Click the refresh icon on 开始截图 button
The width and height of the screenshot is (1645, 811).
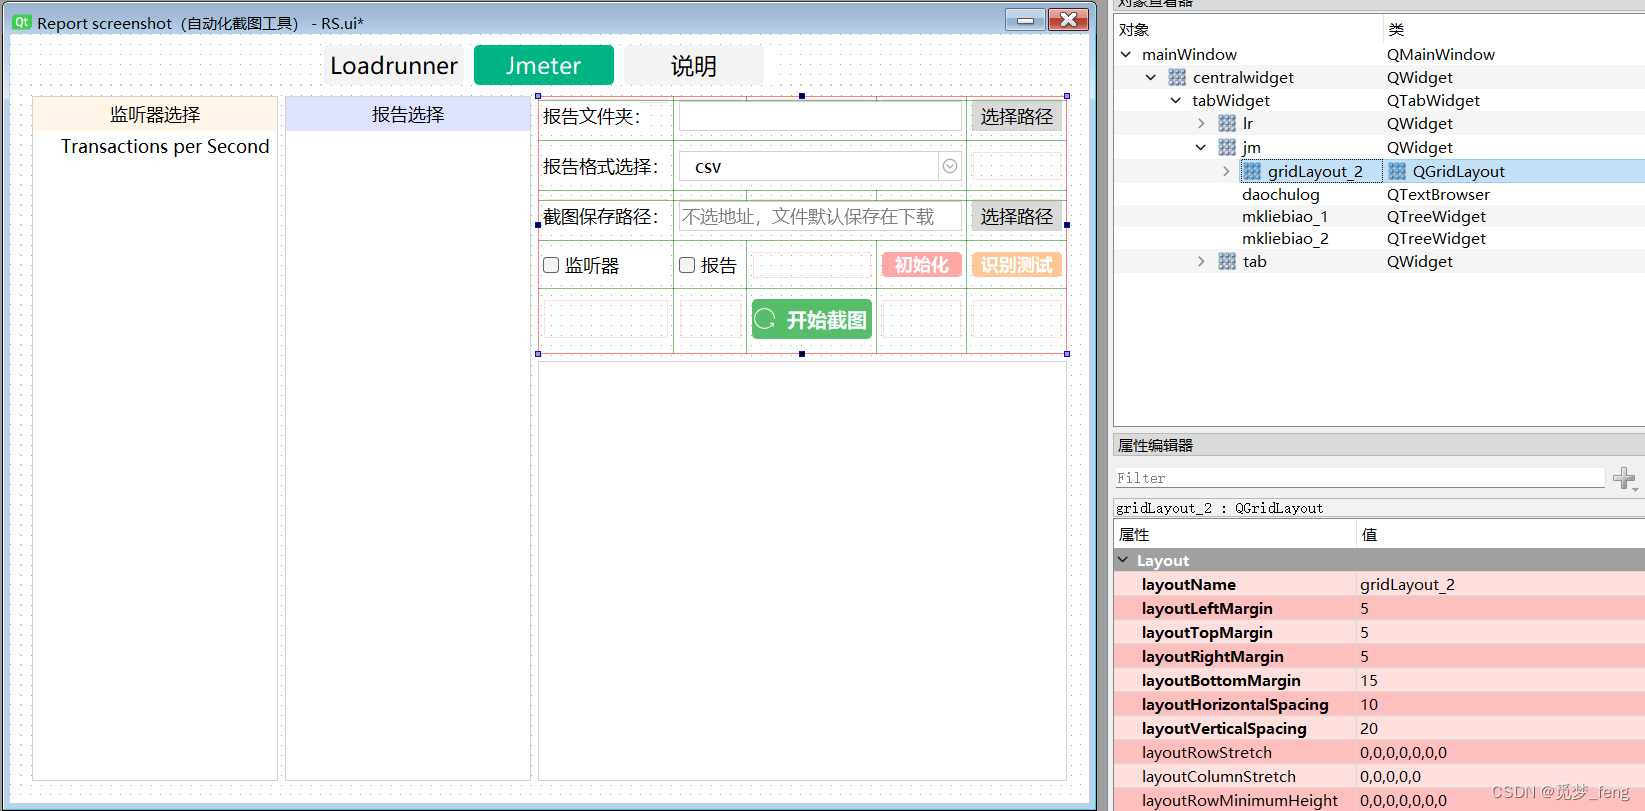[x=765, y=319]
